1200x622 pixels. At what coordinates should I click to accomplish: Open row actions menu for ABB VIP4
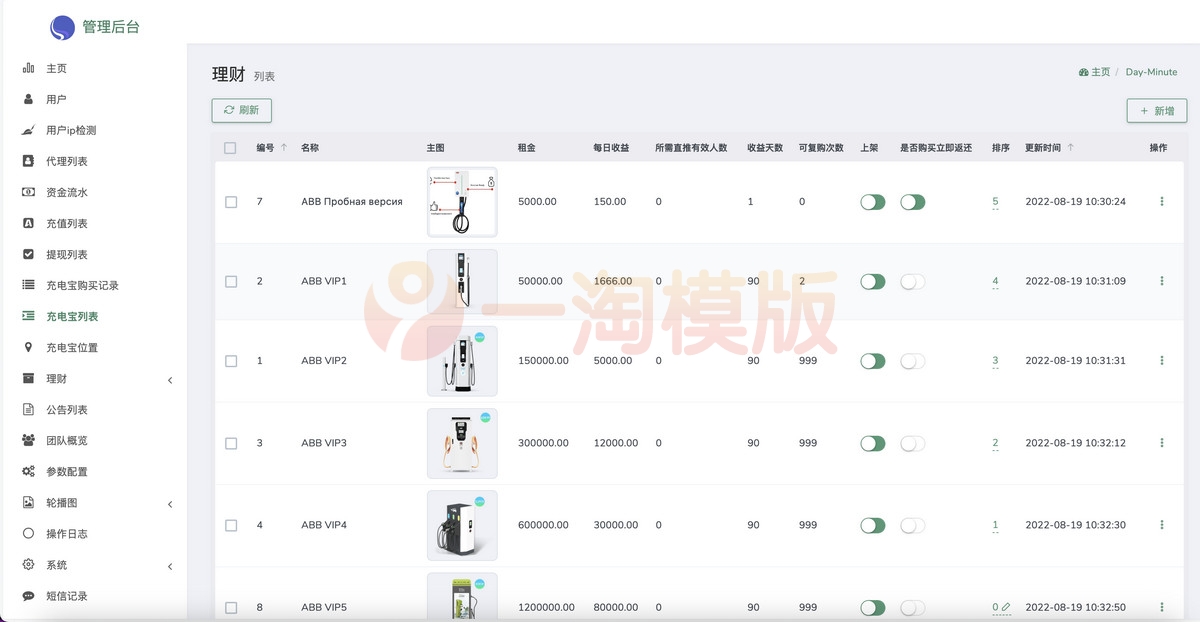(x=1162, y=525)
